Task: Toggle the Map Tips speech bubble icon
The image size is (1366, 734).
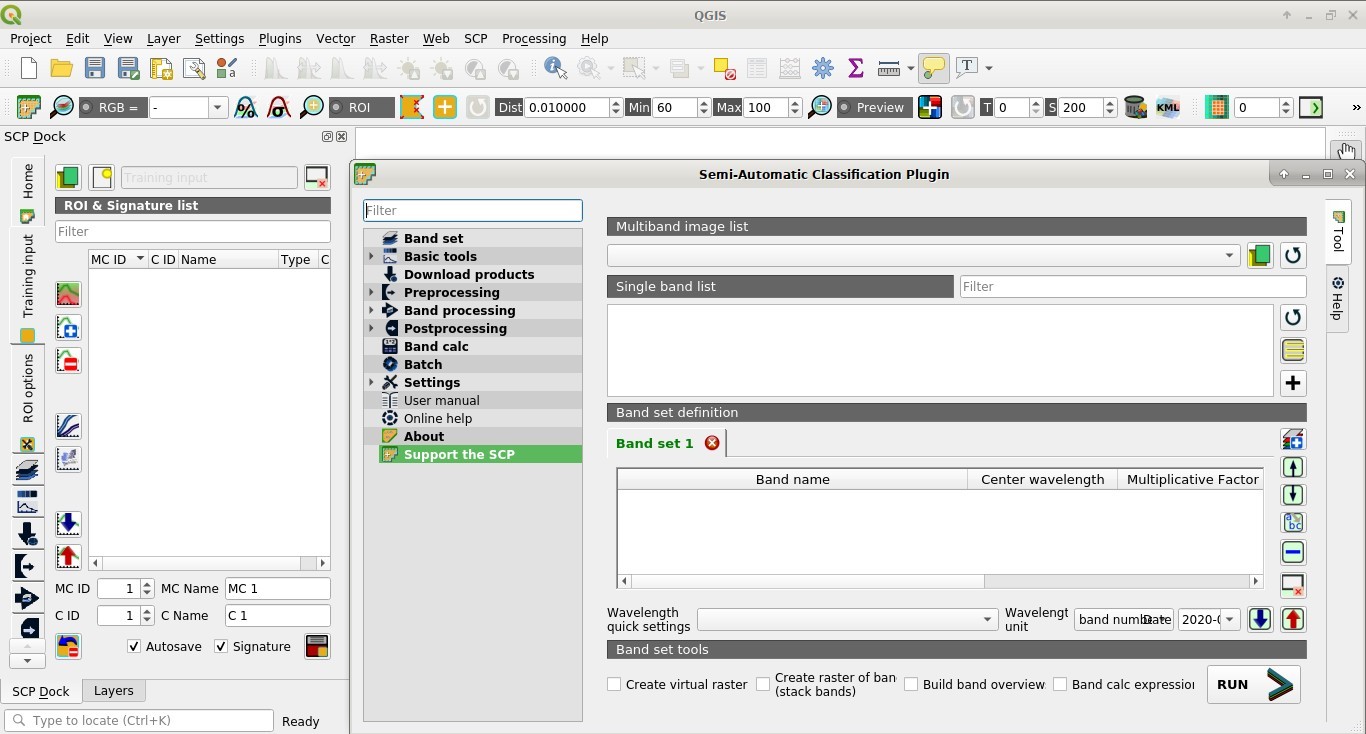Action: coord(933,68)
